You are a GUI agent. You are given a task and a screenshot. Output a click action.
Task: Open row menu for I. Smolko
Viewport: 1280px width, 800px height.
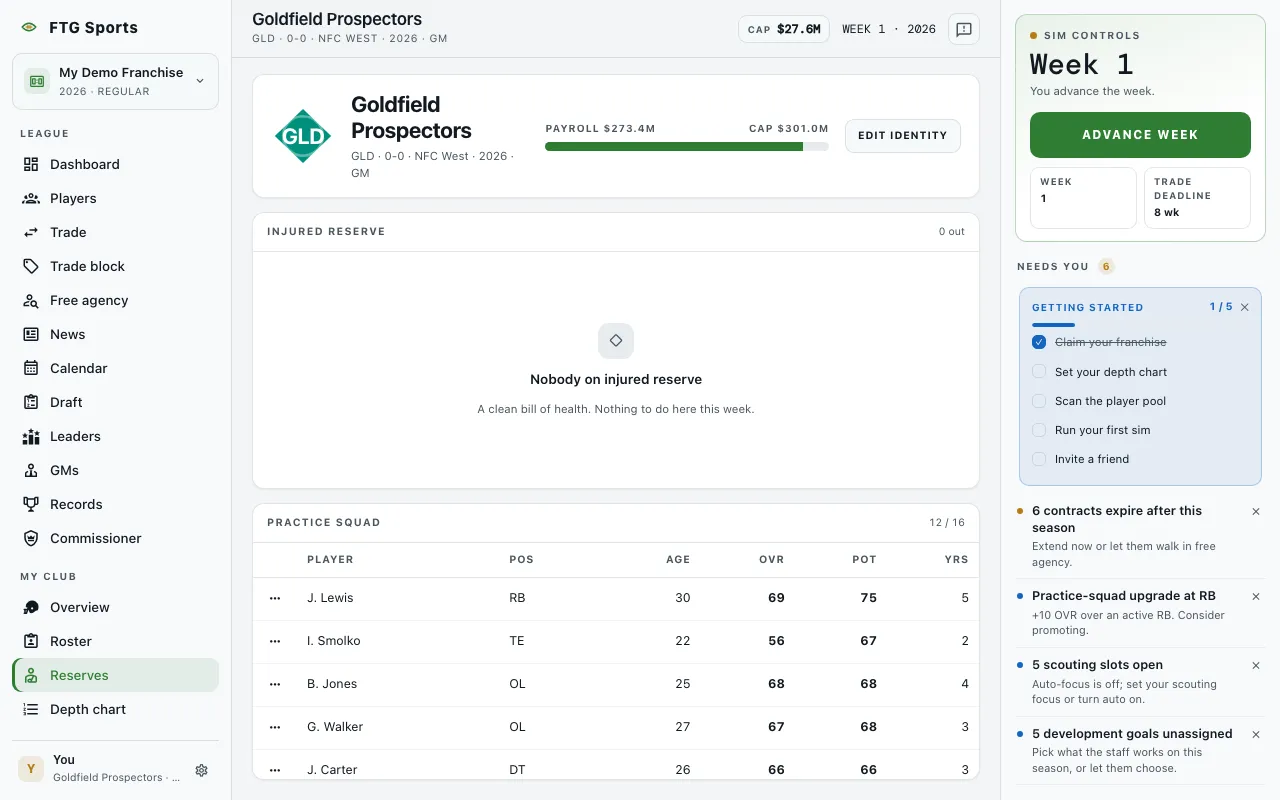(x=275, y=641)
